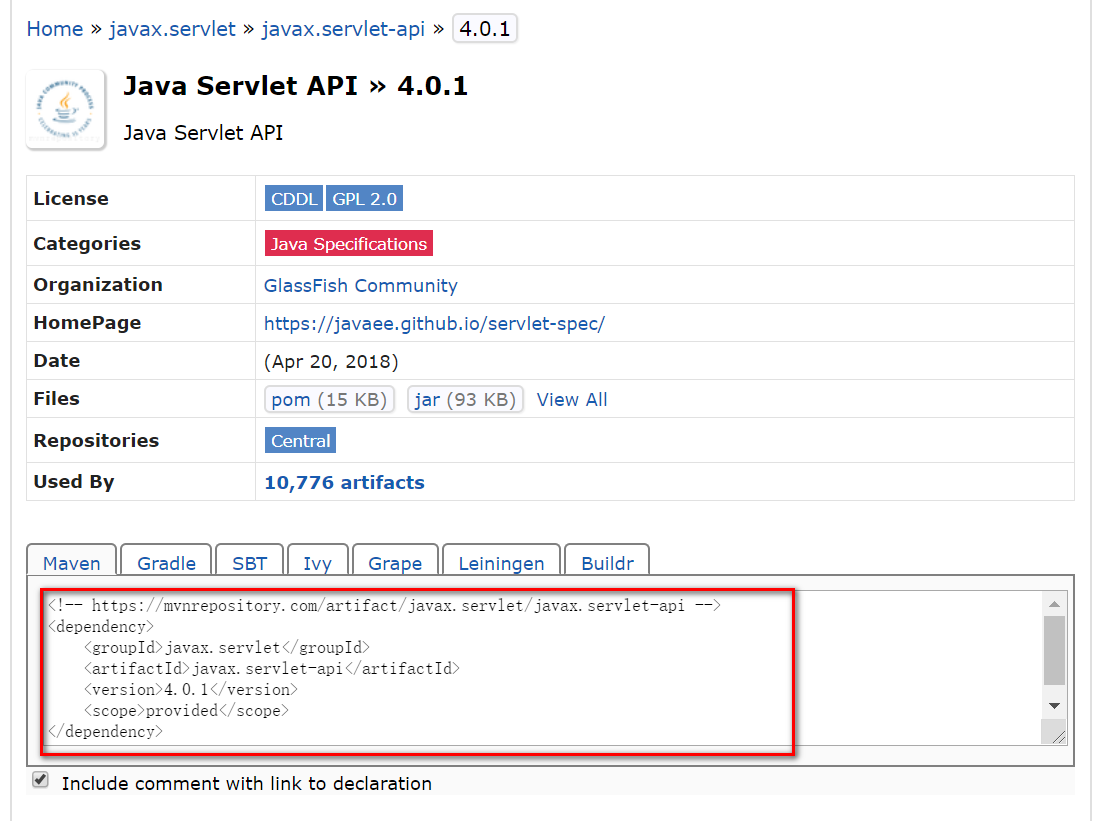This screenshot has height=821, width=1097.
Task: Switch to the SBT tab
Action: pyautogui.click(x=249, y=562)
